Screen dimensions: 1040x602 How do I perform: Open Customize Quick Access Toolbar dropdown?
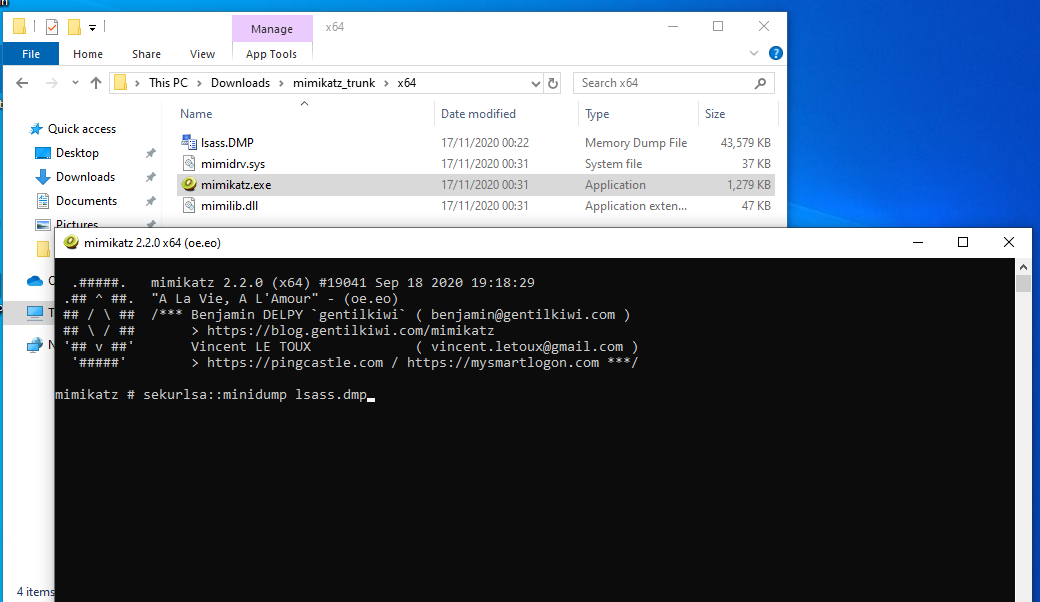92,28
